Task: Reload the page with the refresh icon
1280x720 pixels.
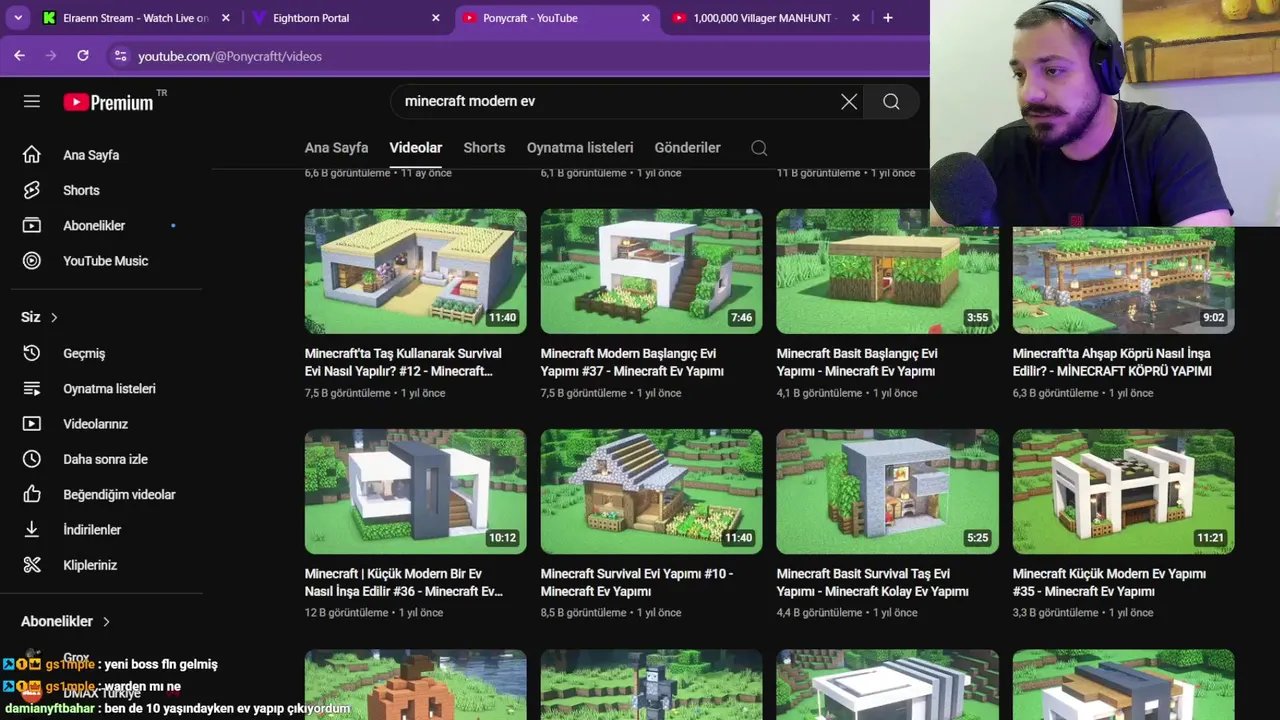Action: click(x=83, y=56)
